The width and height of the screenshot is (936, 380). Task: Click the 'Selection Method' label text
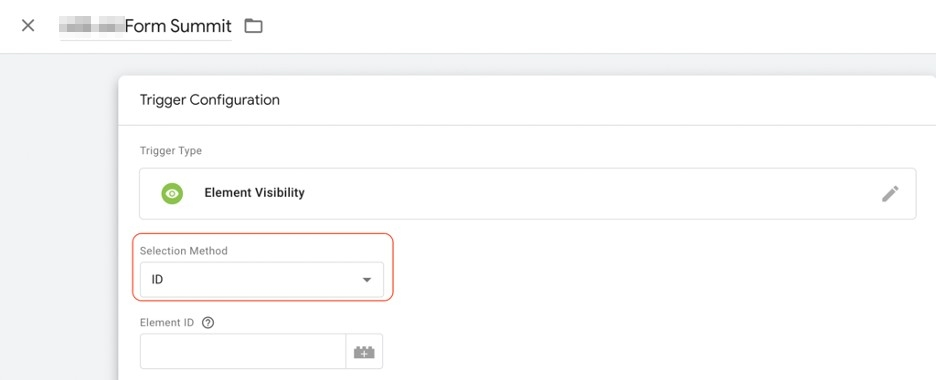coord(184,251)
